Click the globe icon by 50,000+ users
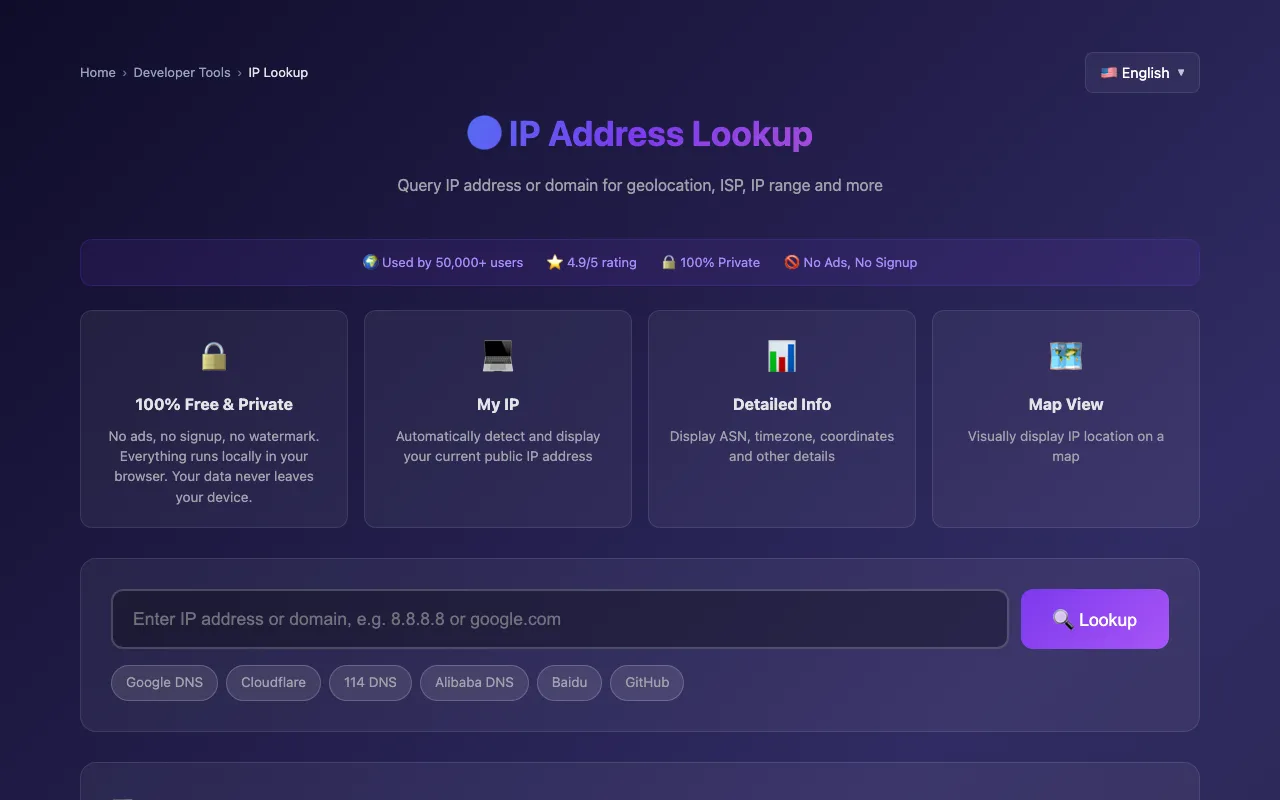 click(x=370, y=262)
